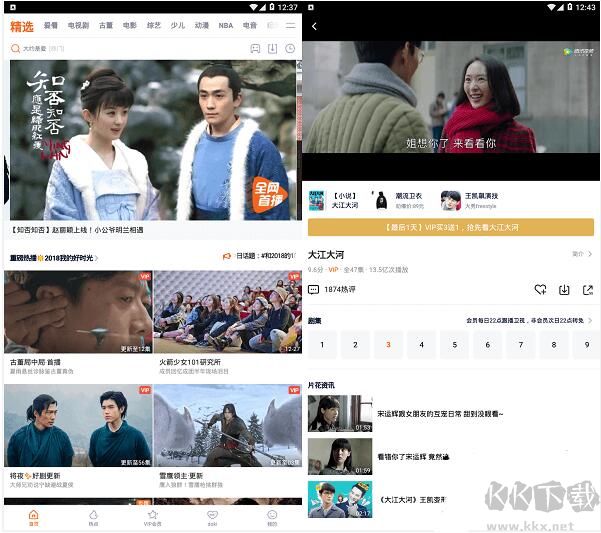
Task: Open the 日话题 topic link
Action: click(265, 256)
